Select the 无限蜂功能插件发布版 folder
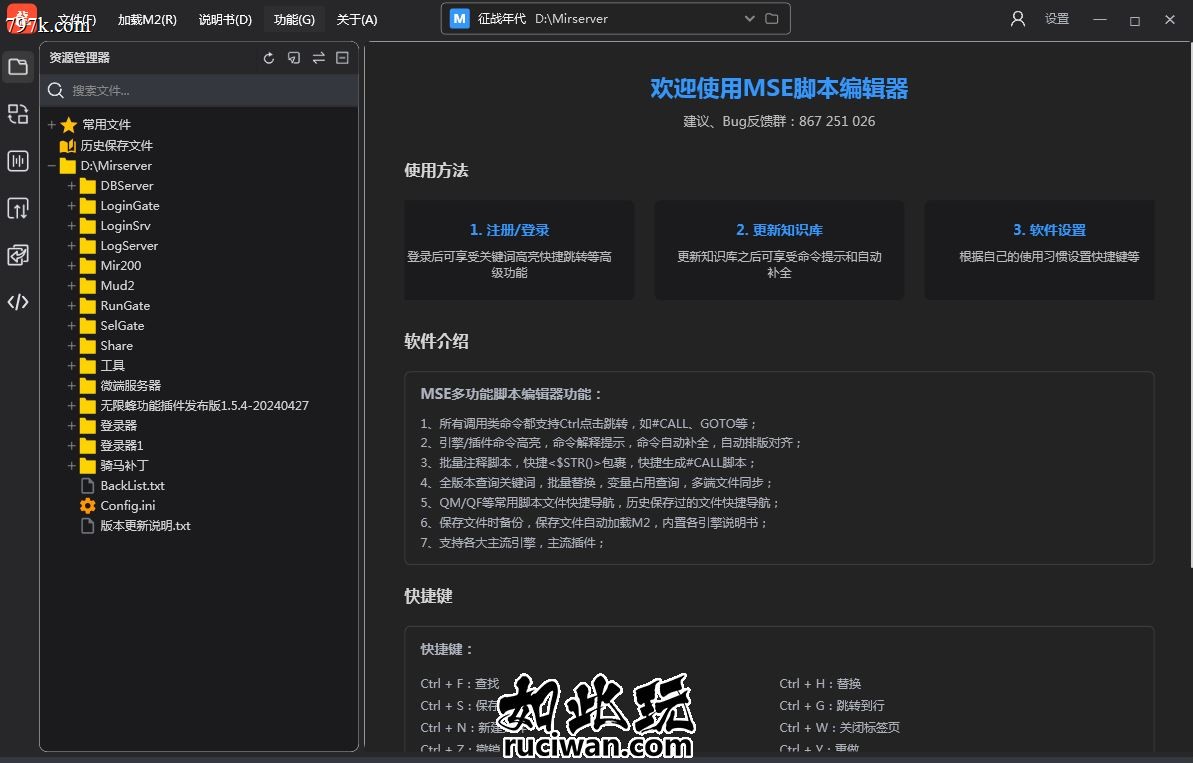Image resolution: width=1193 pixels, height=763 pixels. click(x=205, y=405)
